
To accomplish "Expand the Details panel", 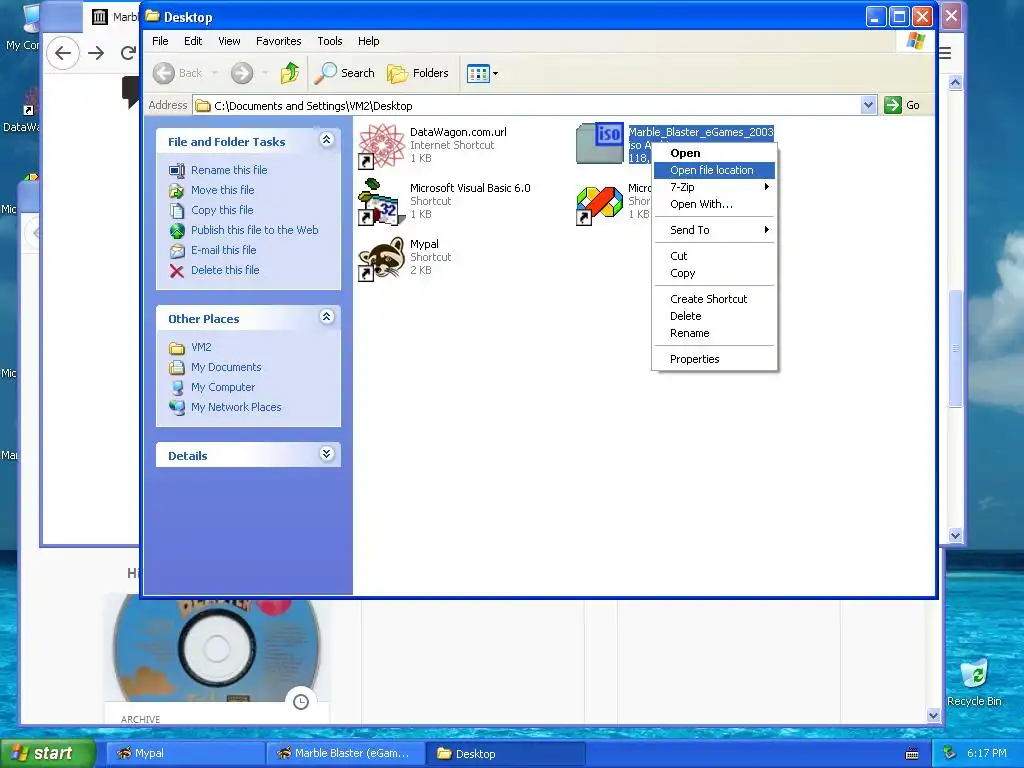I will tap(327, 454).
